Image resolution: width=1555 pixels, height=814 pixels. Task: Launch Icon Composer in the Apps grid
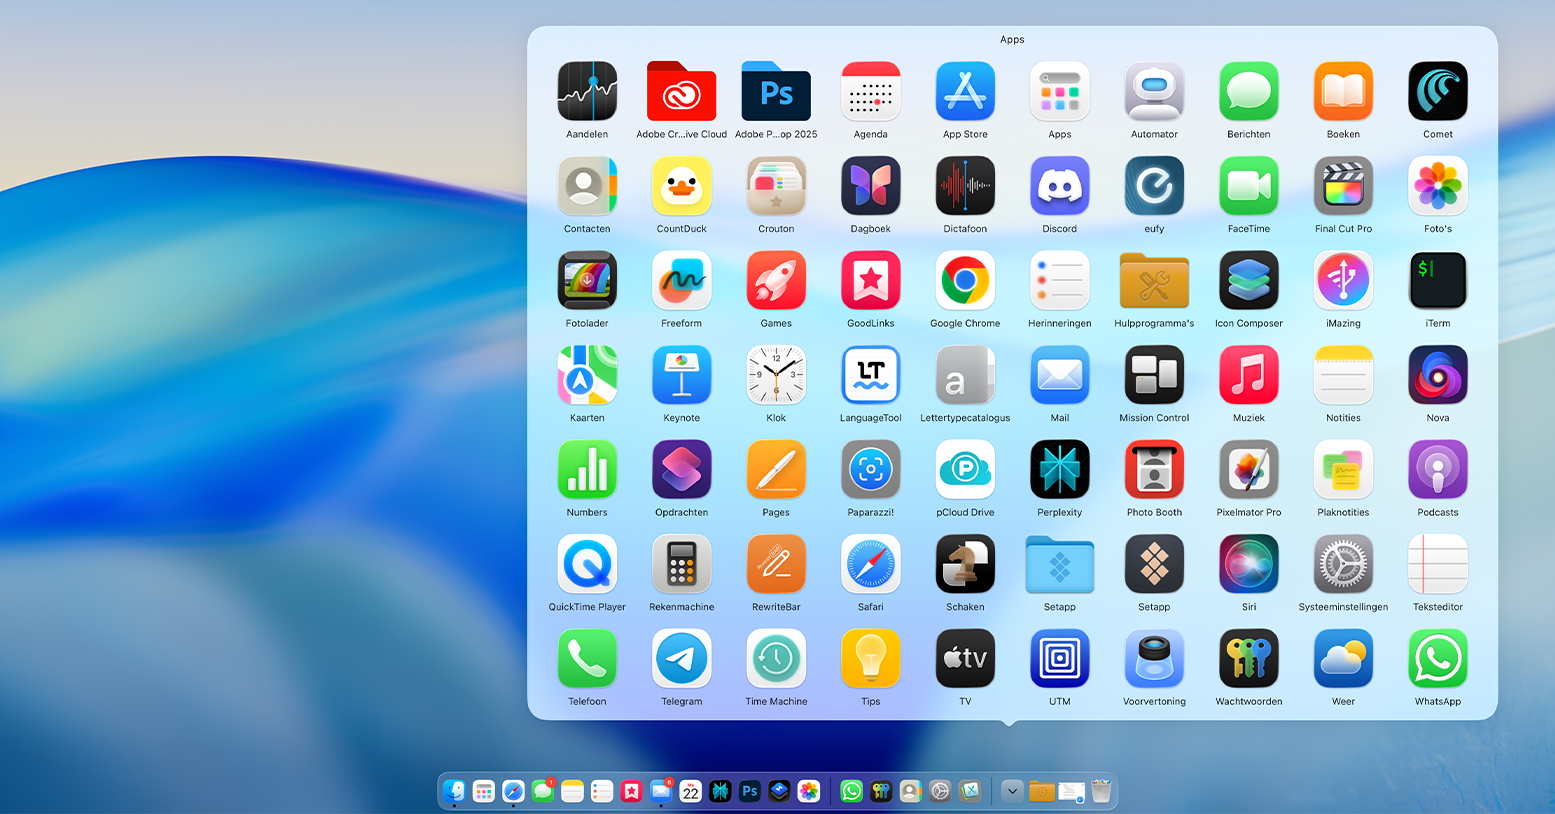(x=1249, y=280)
